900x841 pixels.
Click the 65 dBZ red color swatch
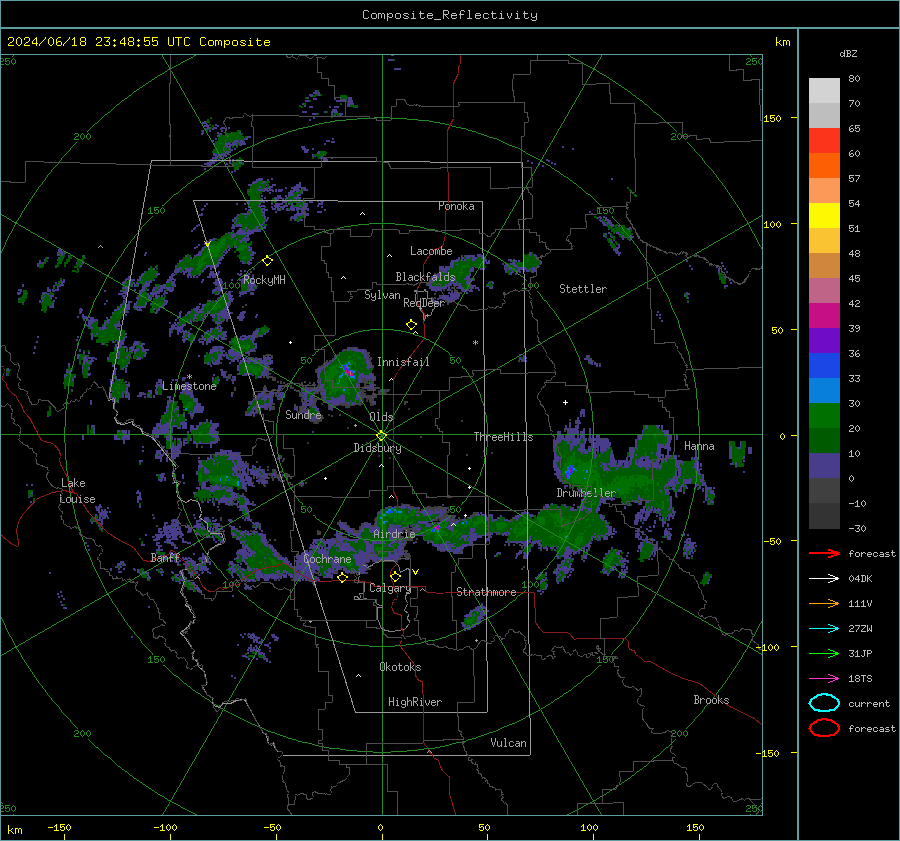[824, 140]
